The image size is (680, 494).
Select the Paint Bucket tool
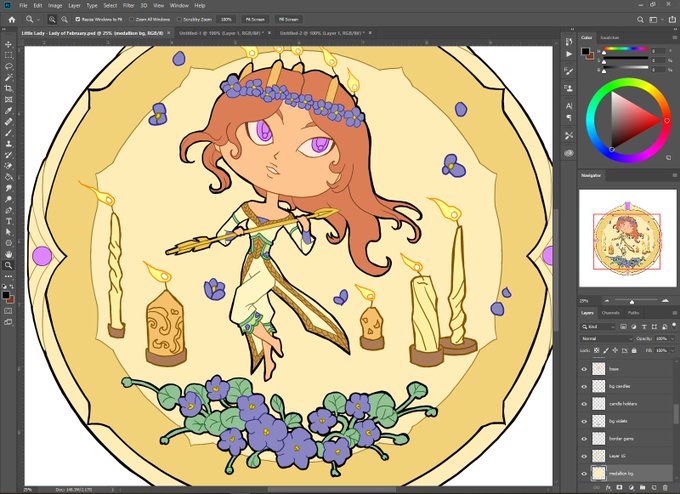pyautogui.click(x=8, y=177)
